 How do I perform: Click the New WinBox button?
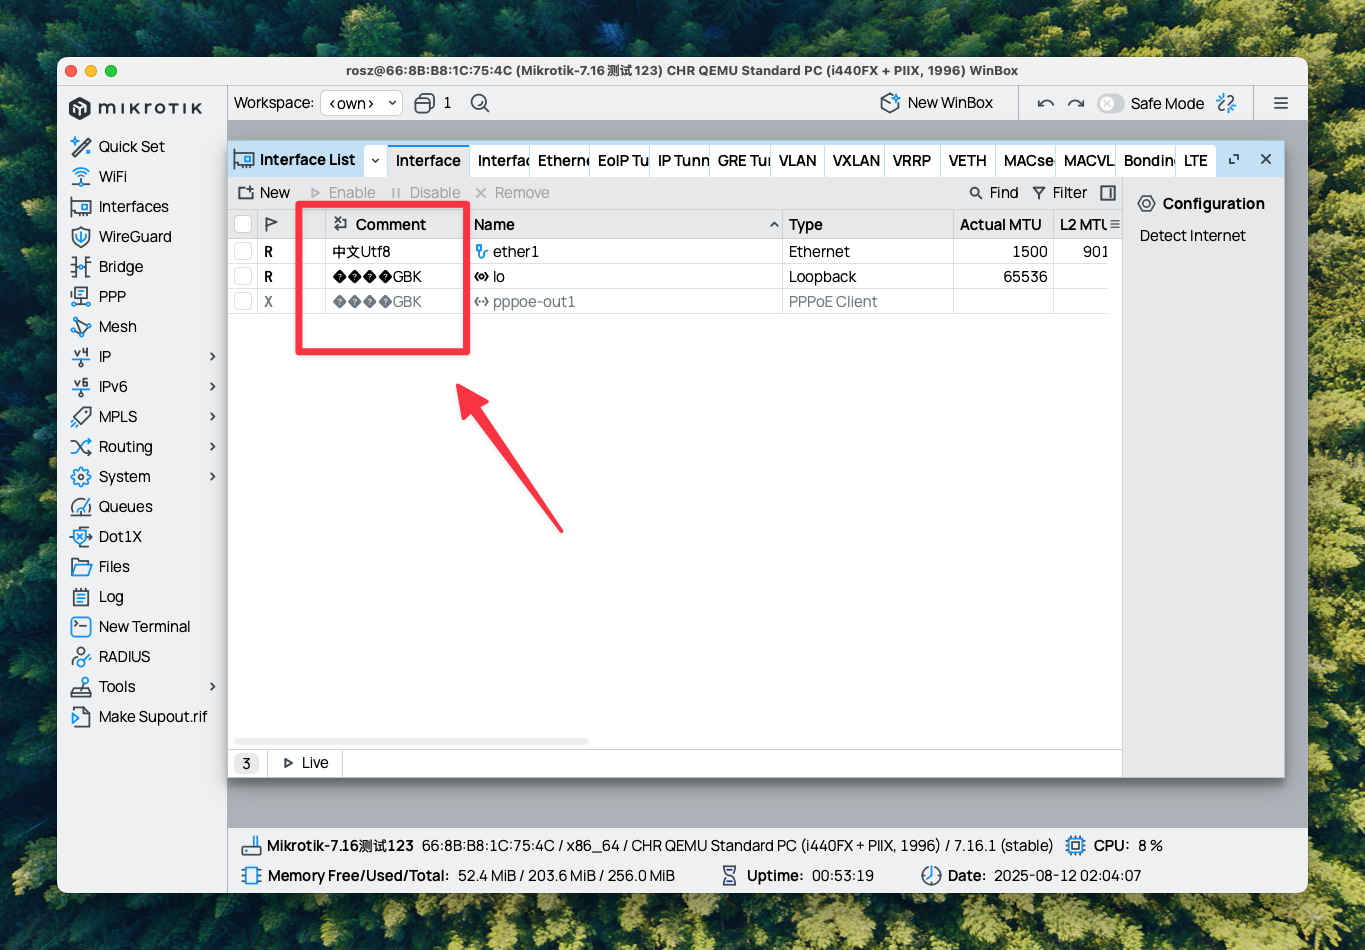937,103
